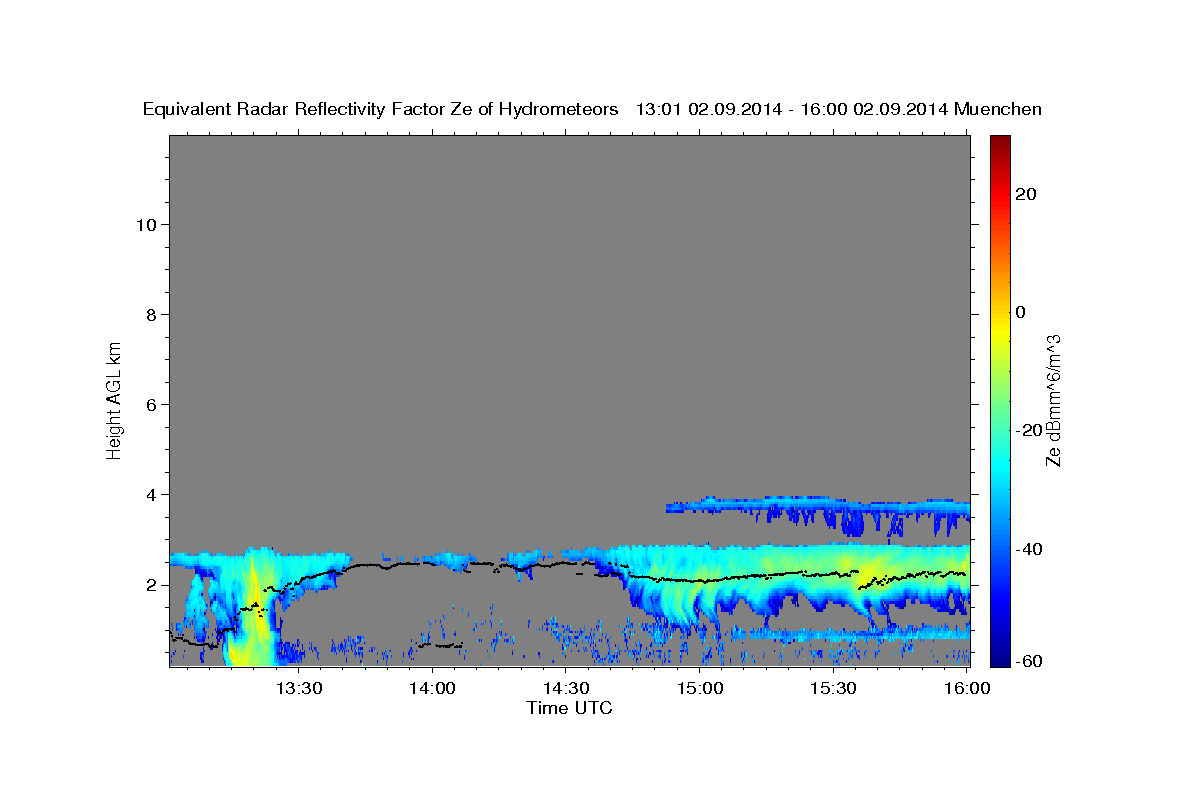Viewport: 1200px width, 800px height.
Task: Click the x-axis label 'Time UTC'
Action: [x=569, y=708]
